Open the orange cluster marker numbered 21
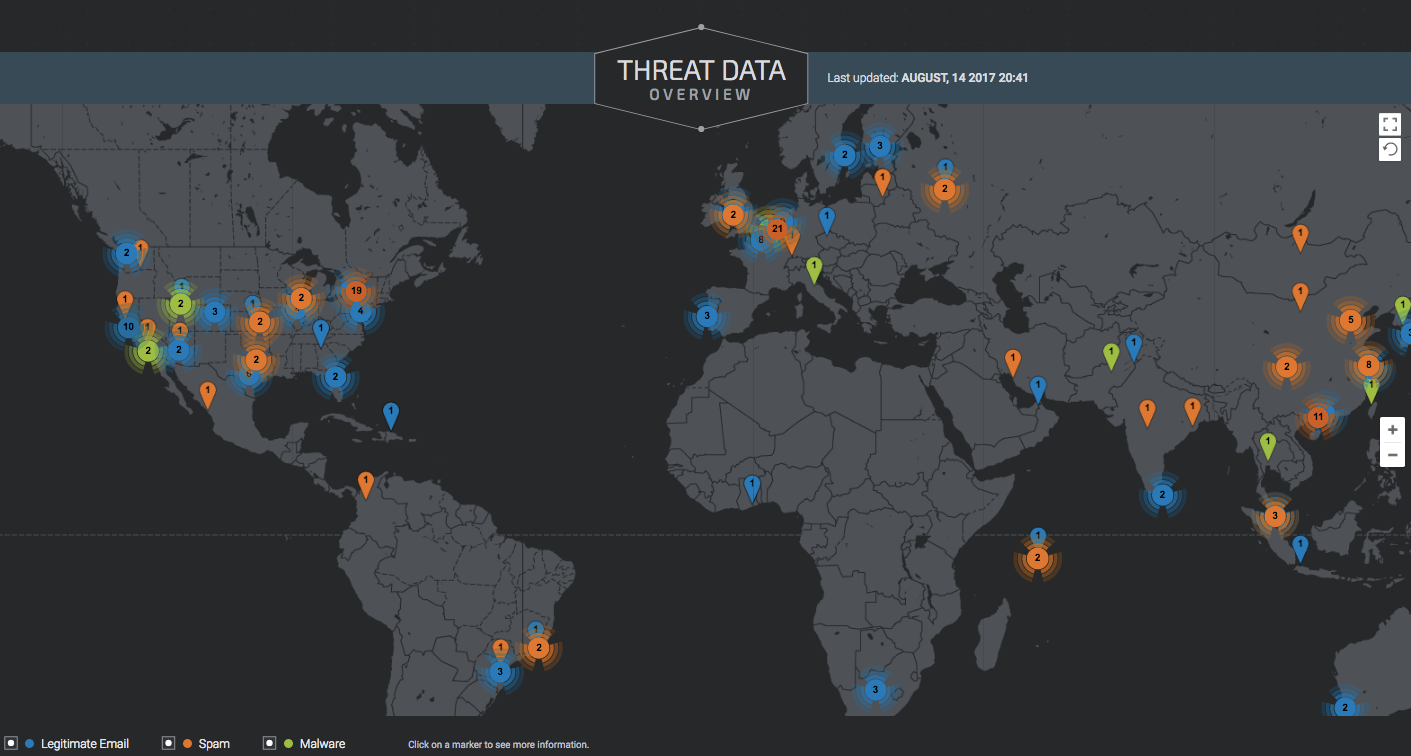 click(776, 228)
